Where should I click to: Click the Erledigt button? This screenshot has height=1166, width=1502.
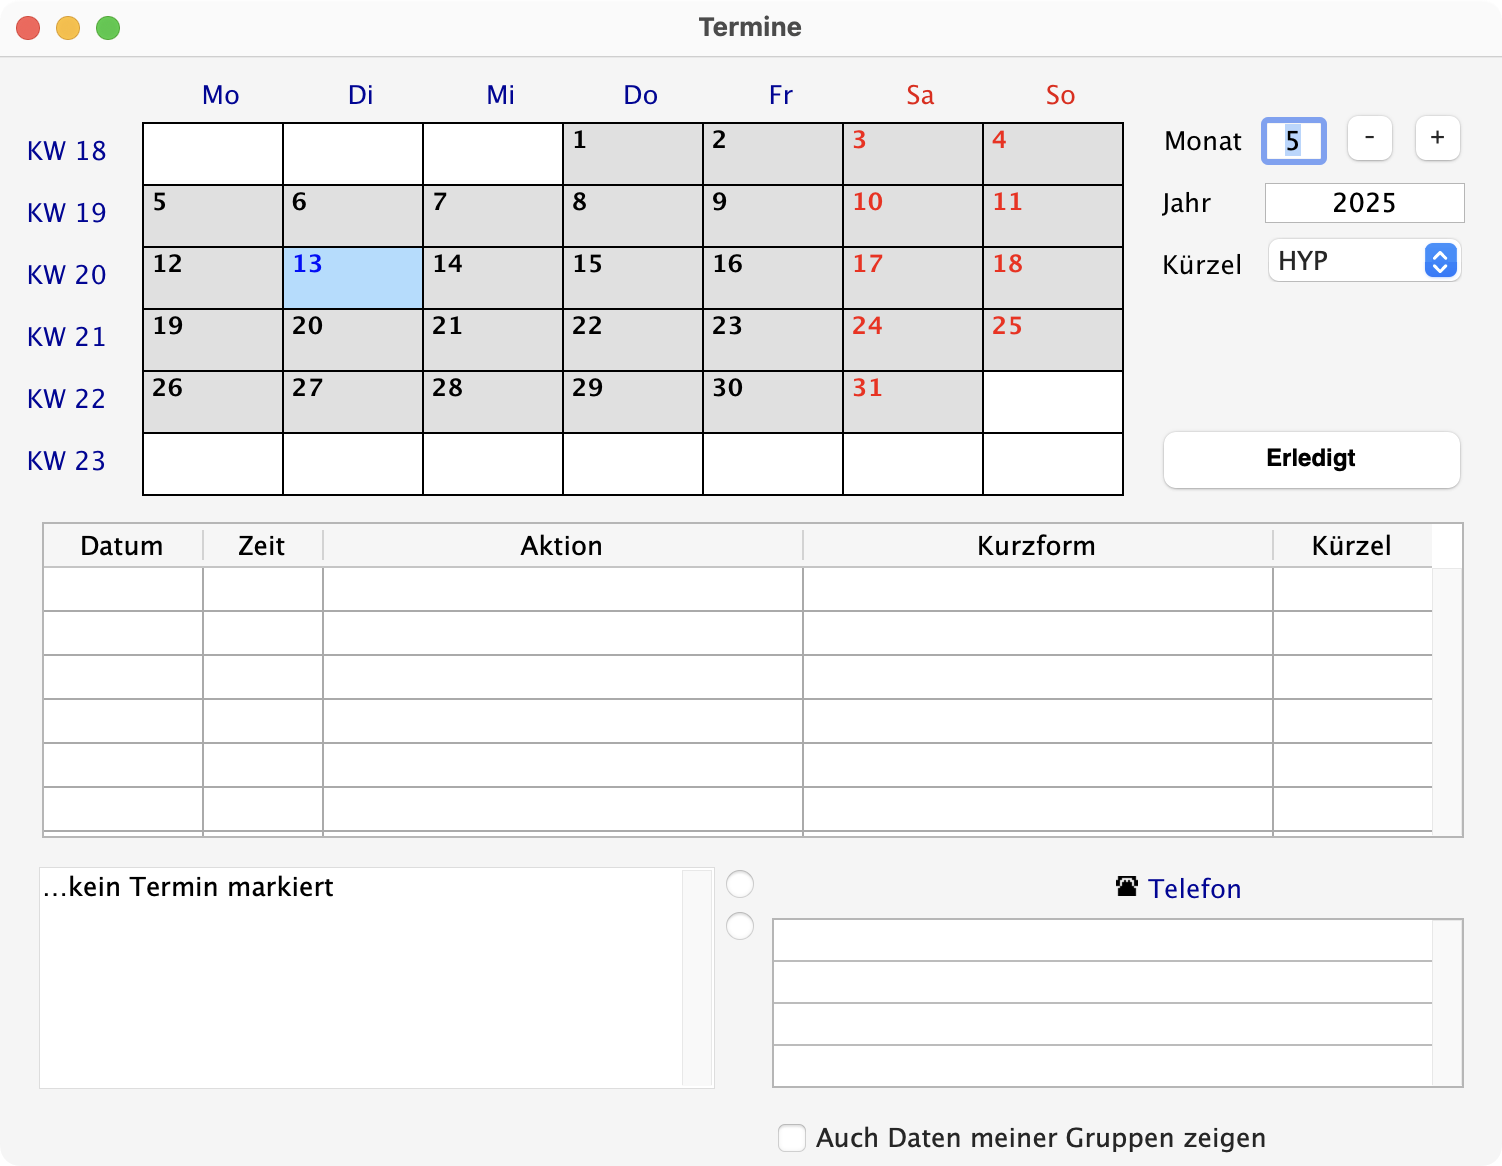point(1311,459)
